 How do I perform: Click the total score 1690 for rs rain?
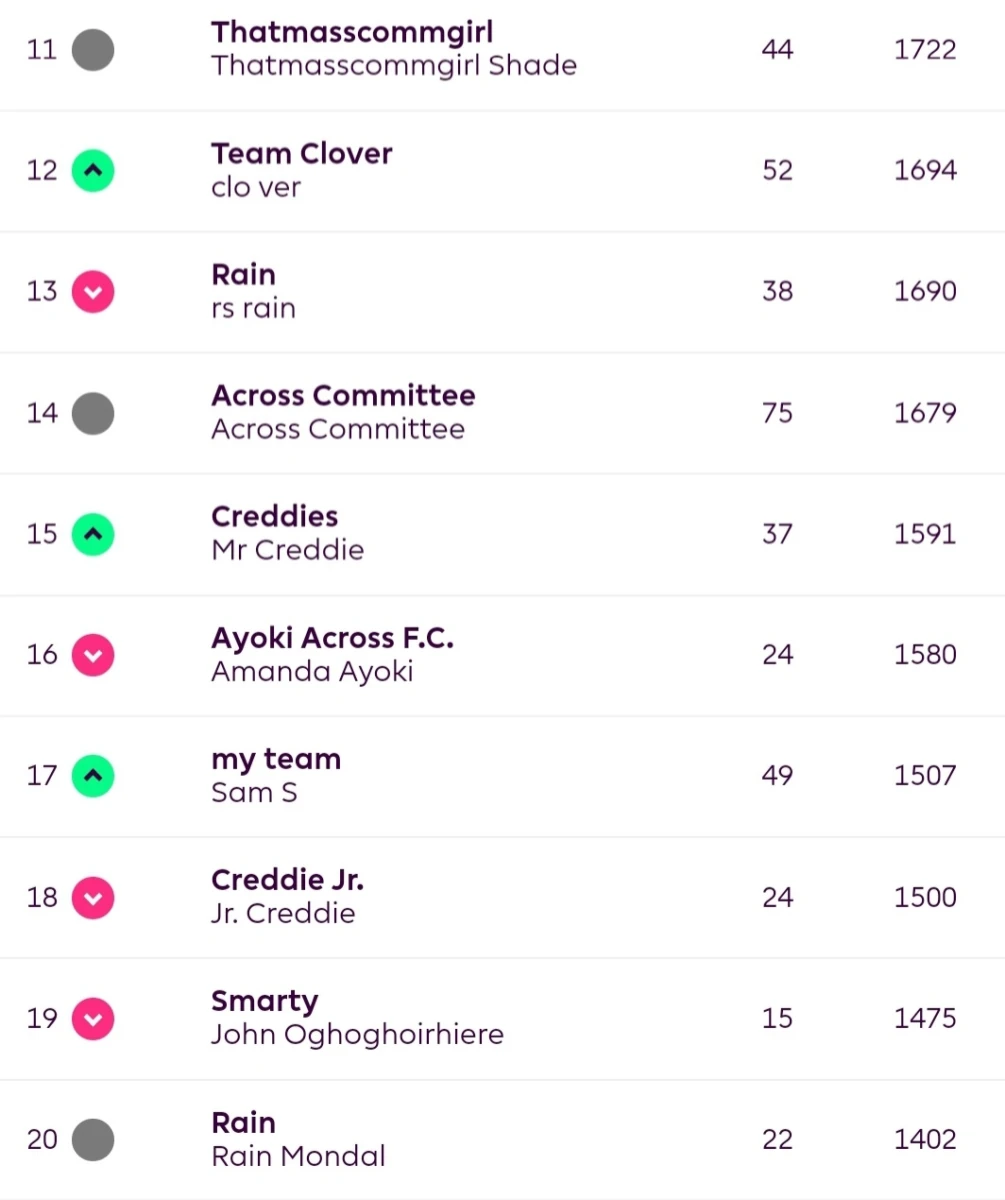coord(925,291)
